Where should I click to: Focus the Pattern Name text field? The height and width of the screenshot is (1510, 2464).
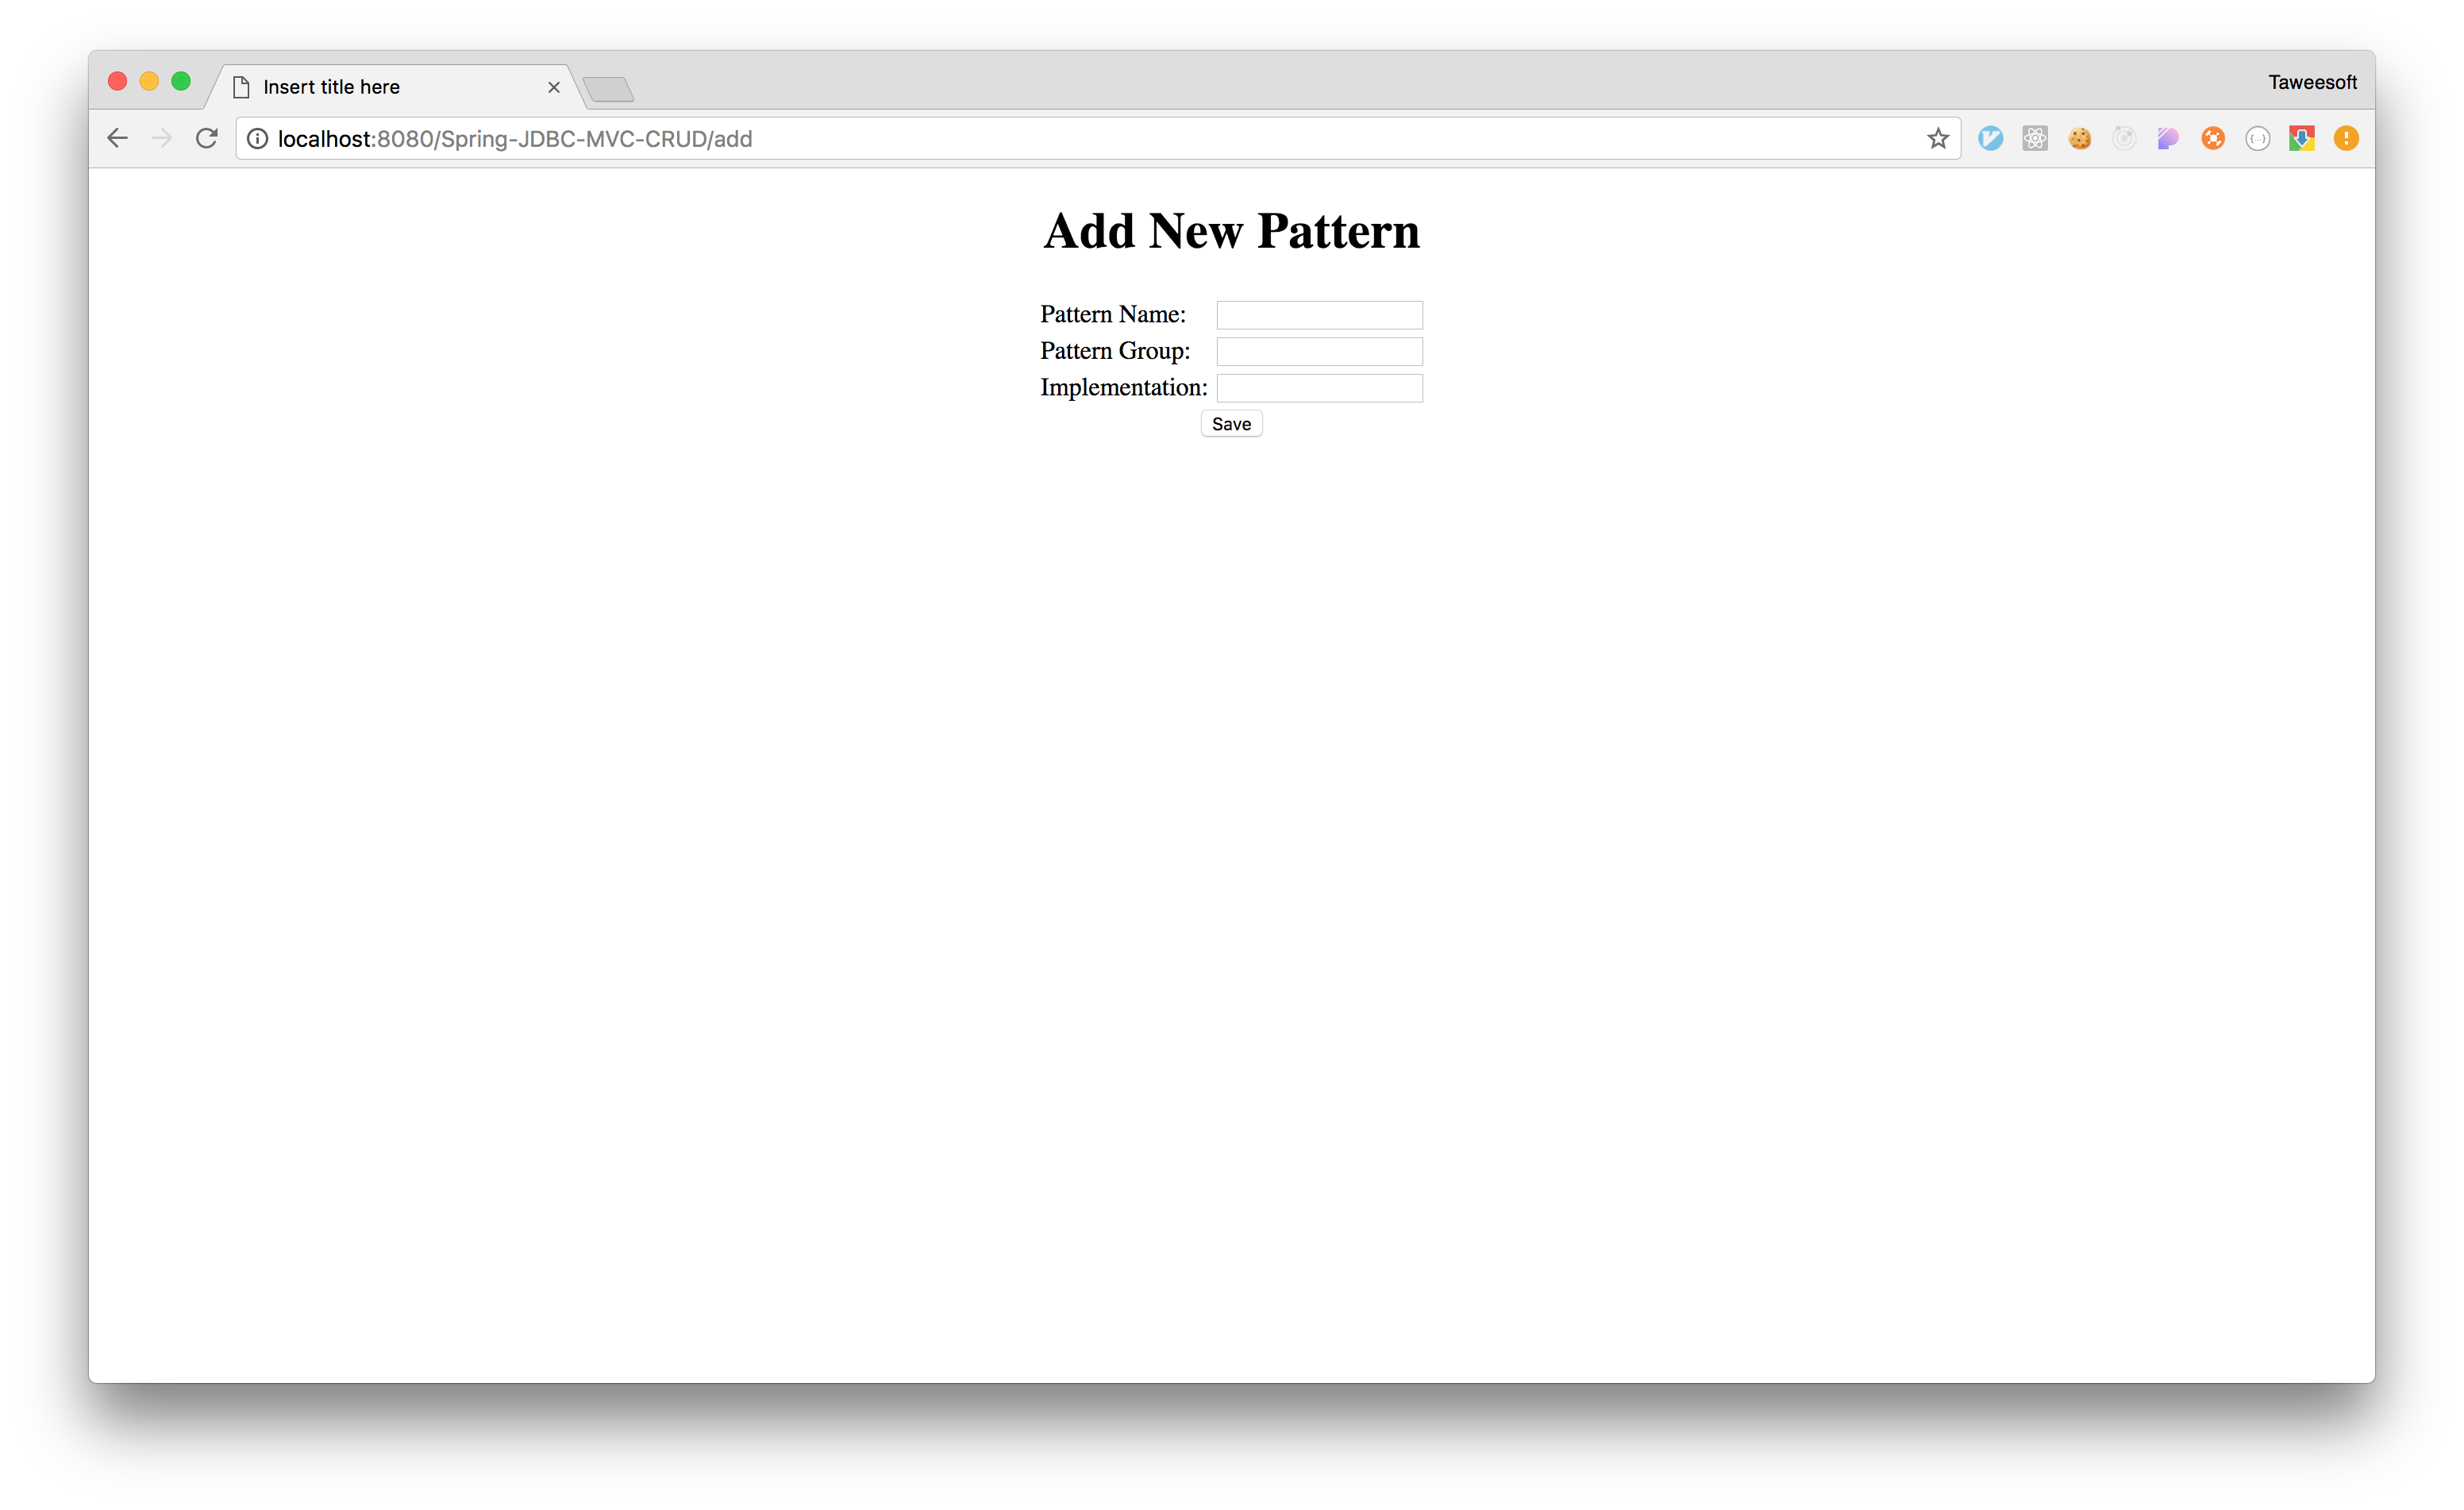coord(1319,315)
